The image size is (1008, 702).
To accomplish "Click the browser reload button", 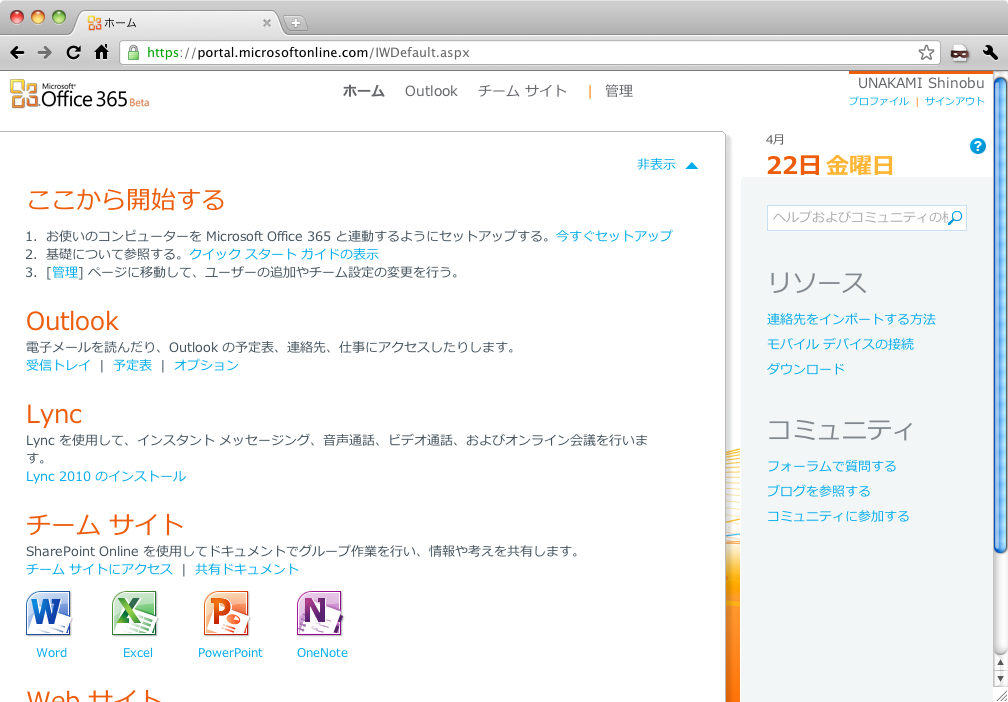I will tap(73, 52).
